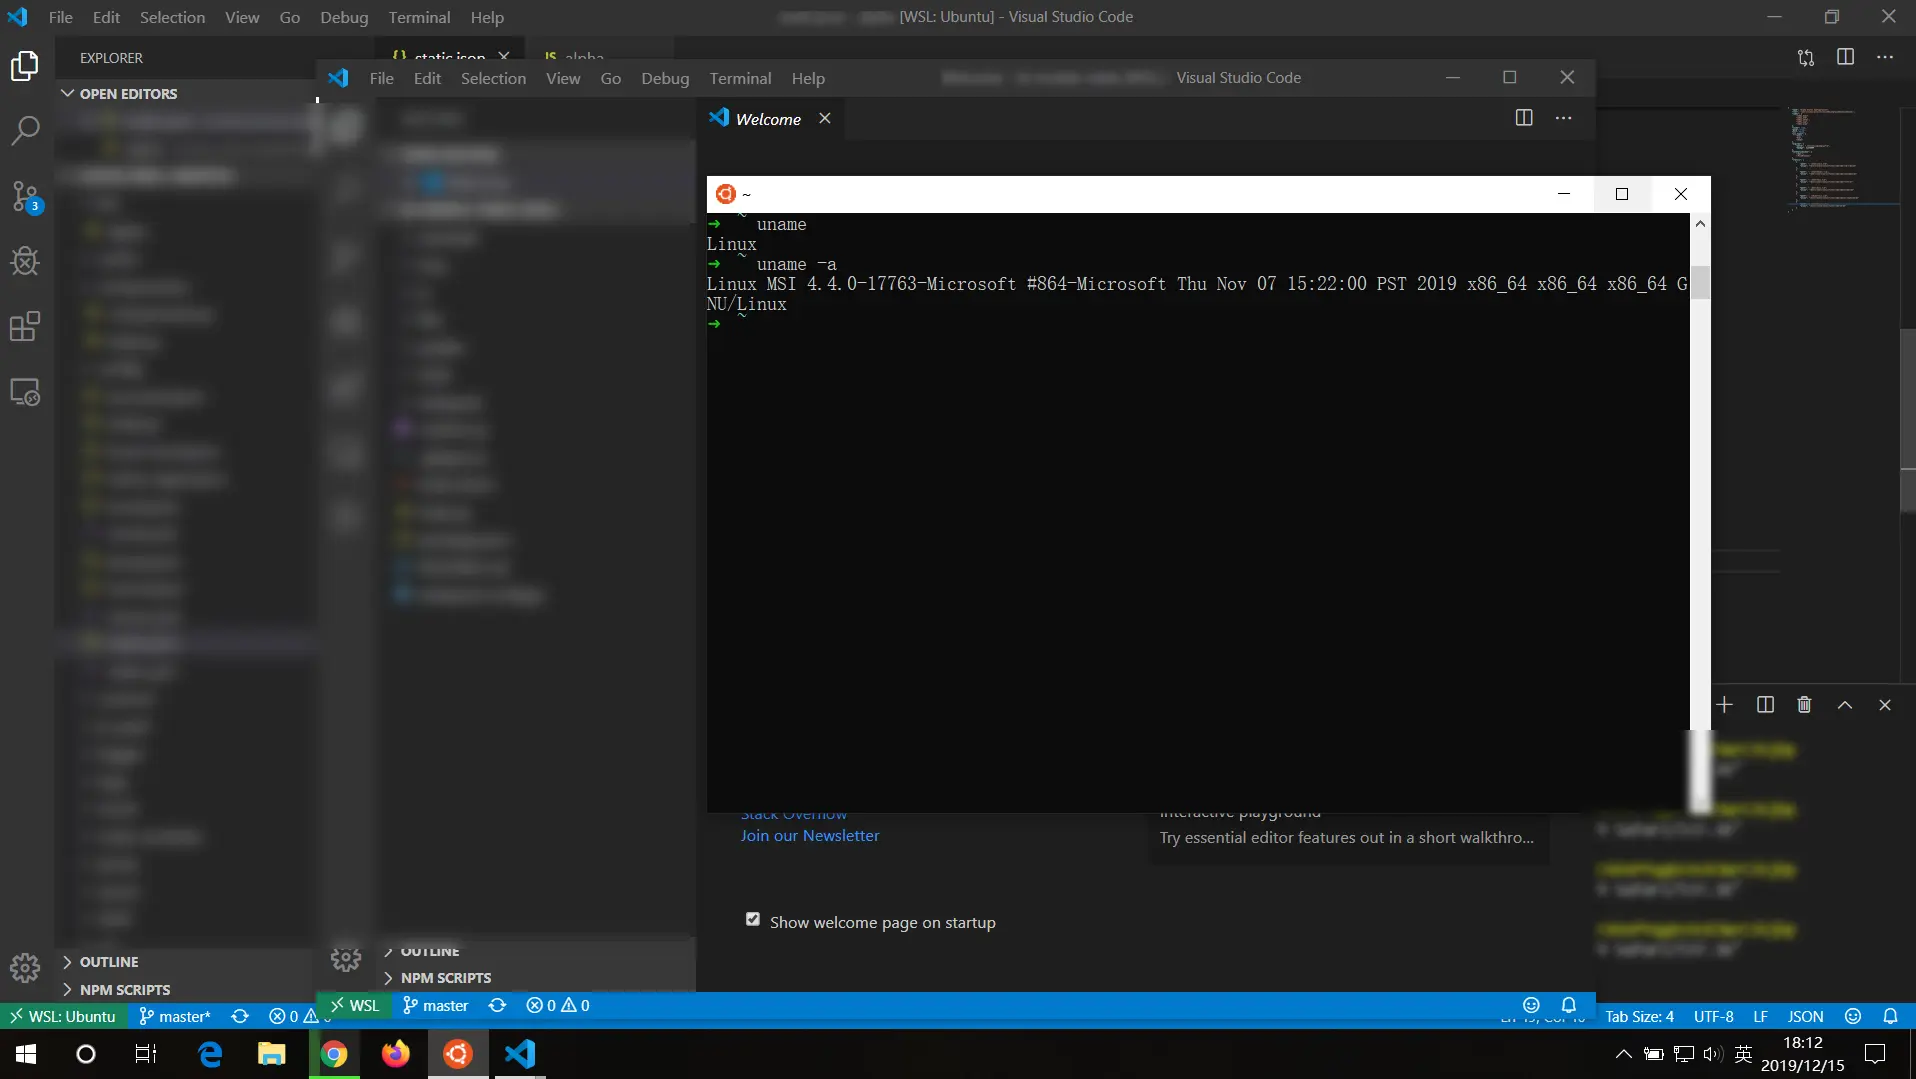Open the Search view in the activity bar
The height and width of the screenshot is (1079, 1916).
25,130
